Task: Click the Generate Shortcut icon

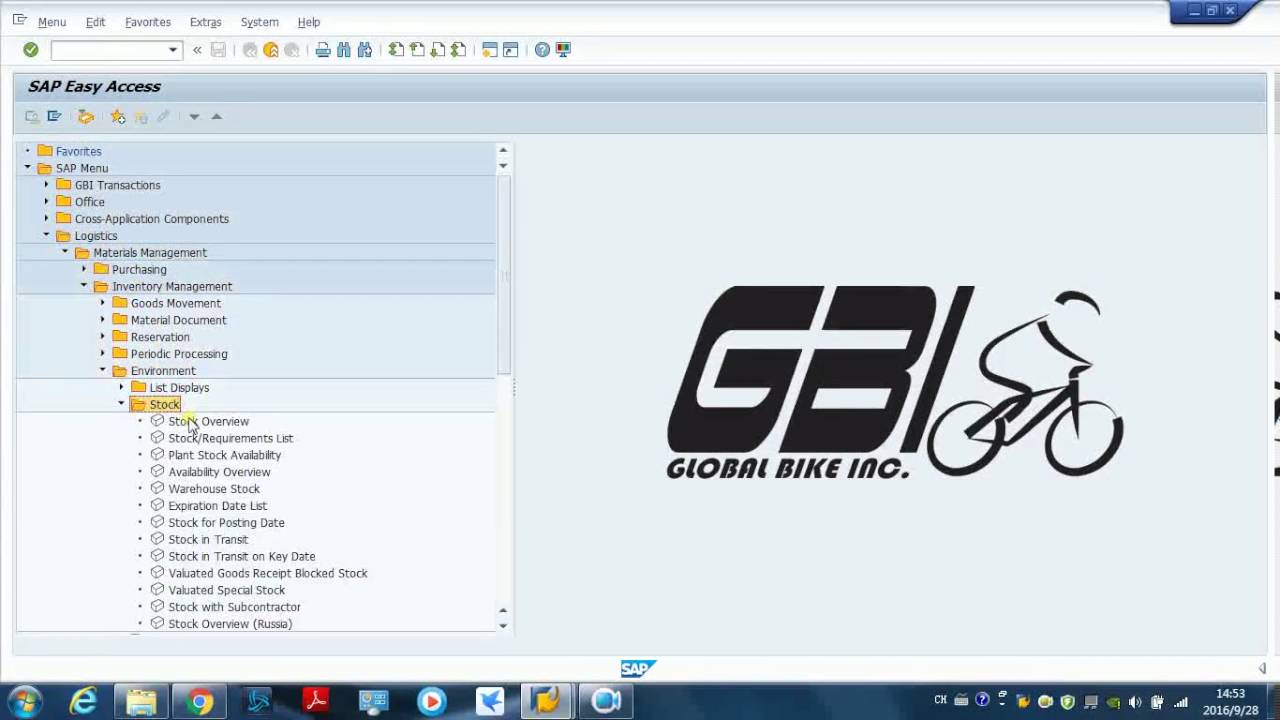Action: 510,49
